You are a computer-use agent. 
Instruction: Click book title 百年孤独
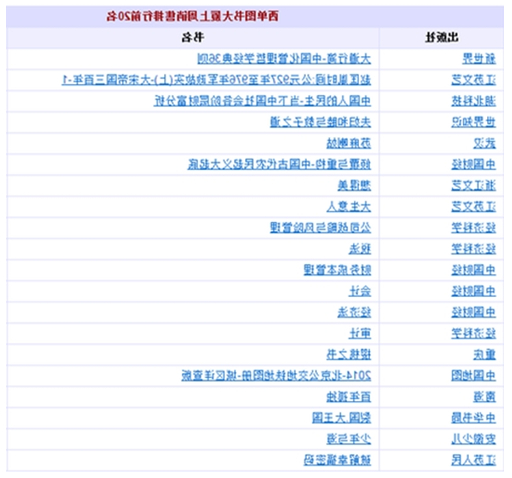349,396
